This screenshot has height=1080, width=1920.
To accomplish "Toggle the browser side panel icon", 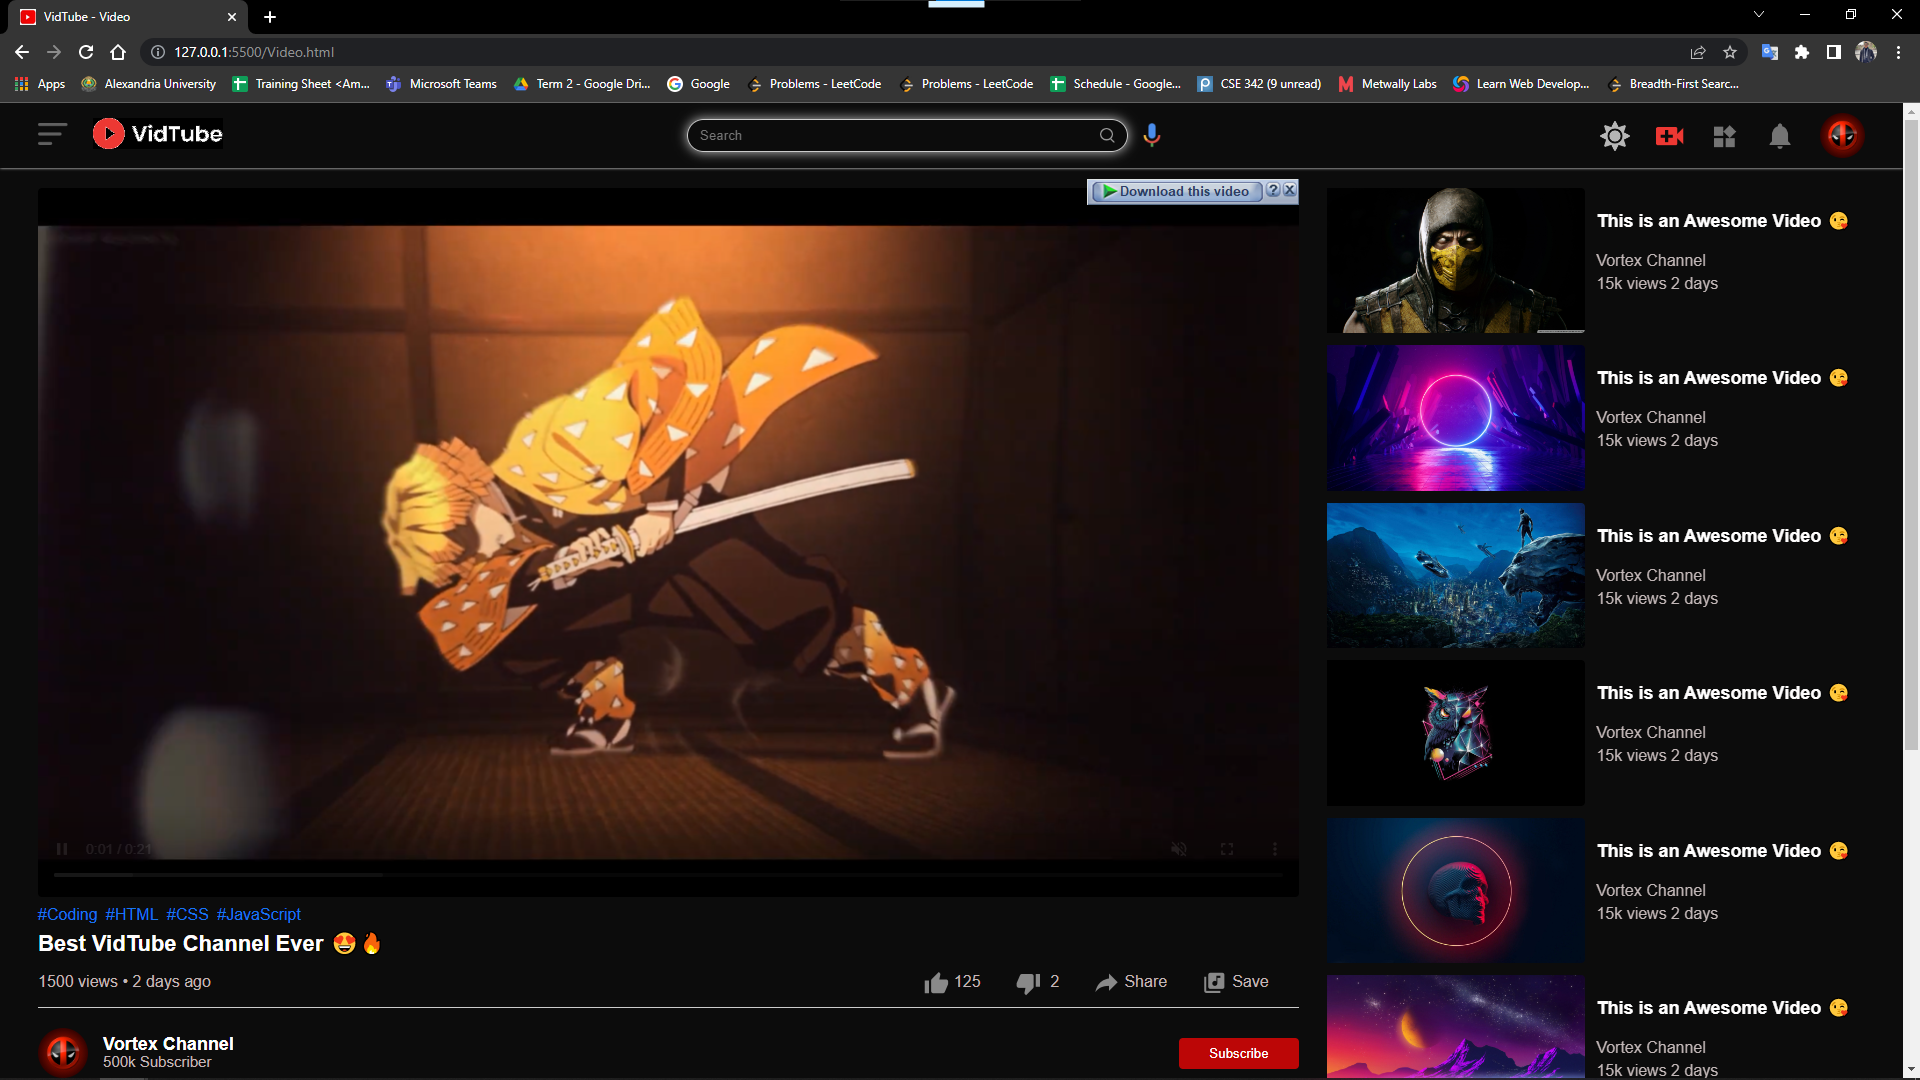I will click(x=1833, y=52).
